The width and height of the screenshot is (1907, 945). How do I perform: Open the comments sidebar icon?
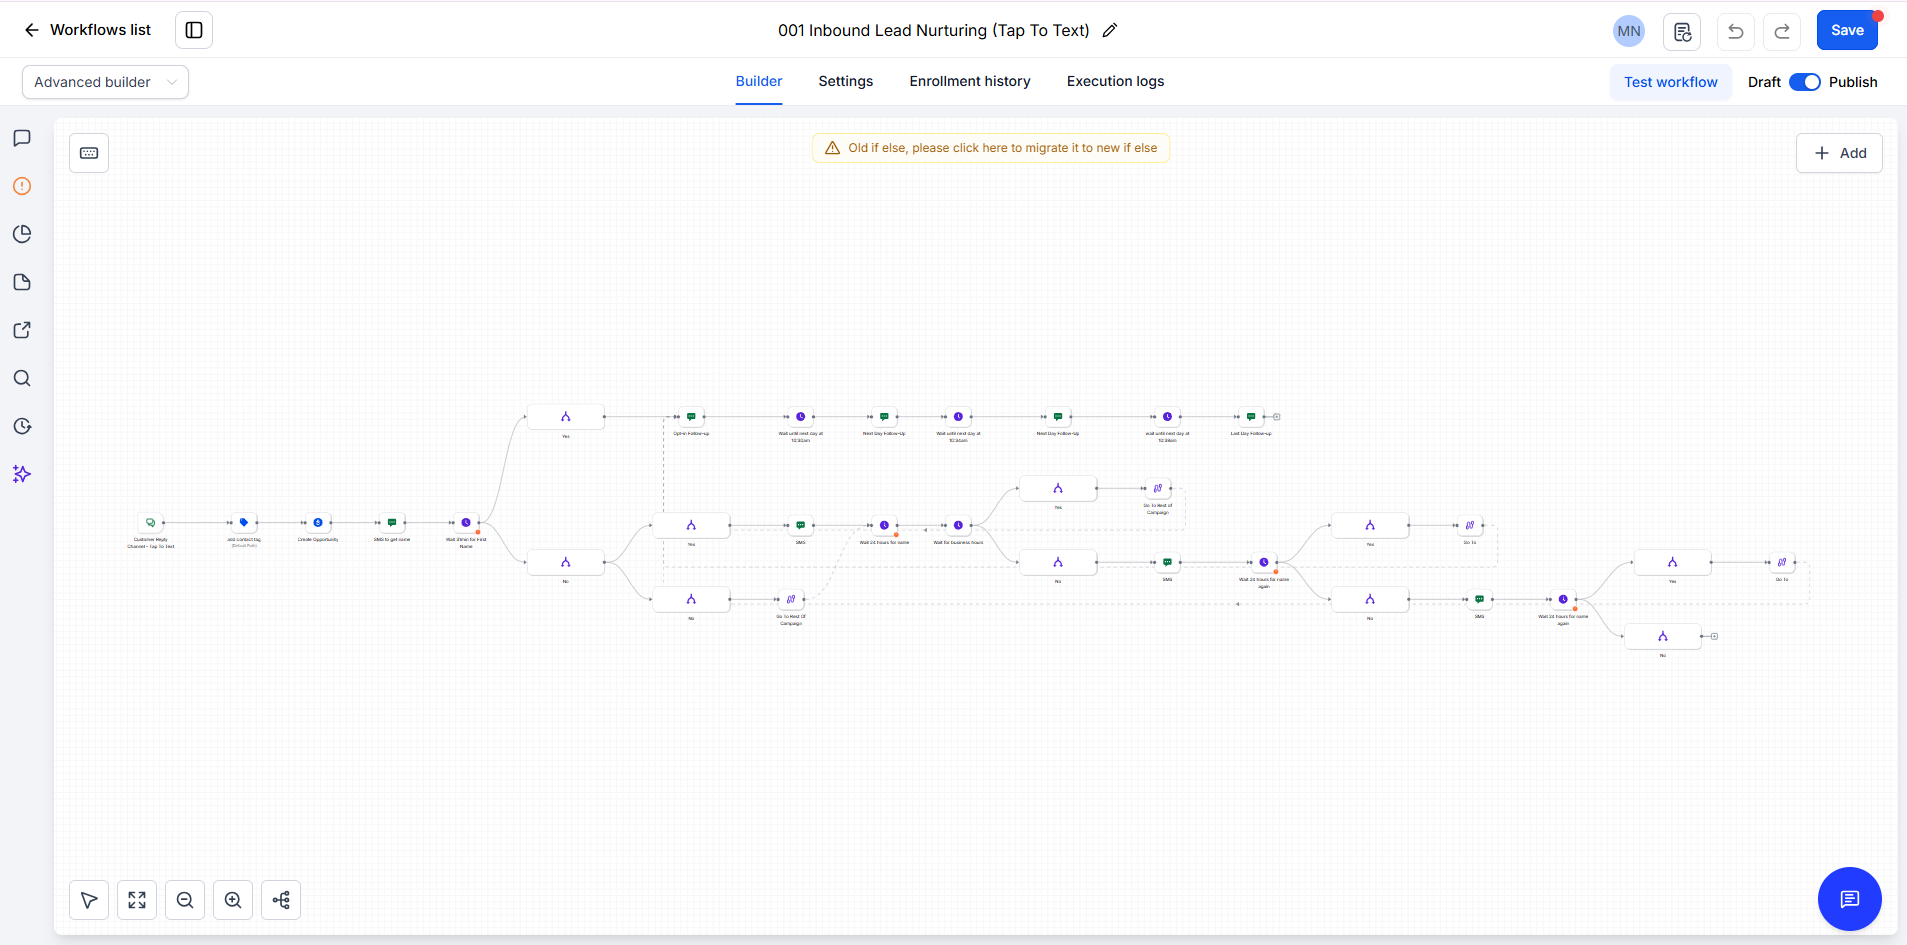pos(22,138)
